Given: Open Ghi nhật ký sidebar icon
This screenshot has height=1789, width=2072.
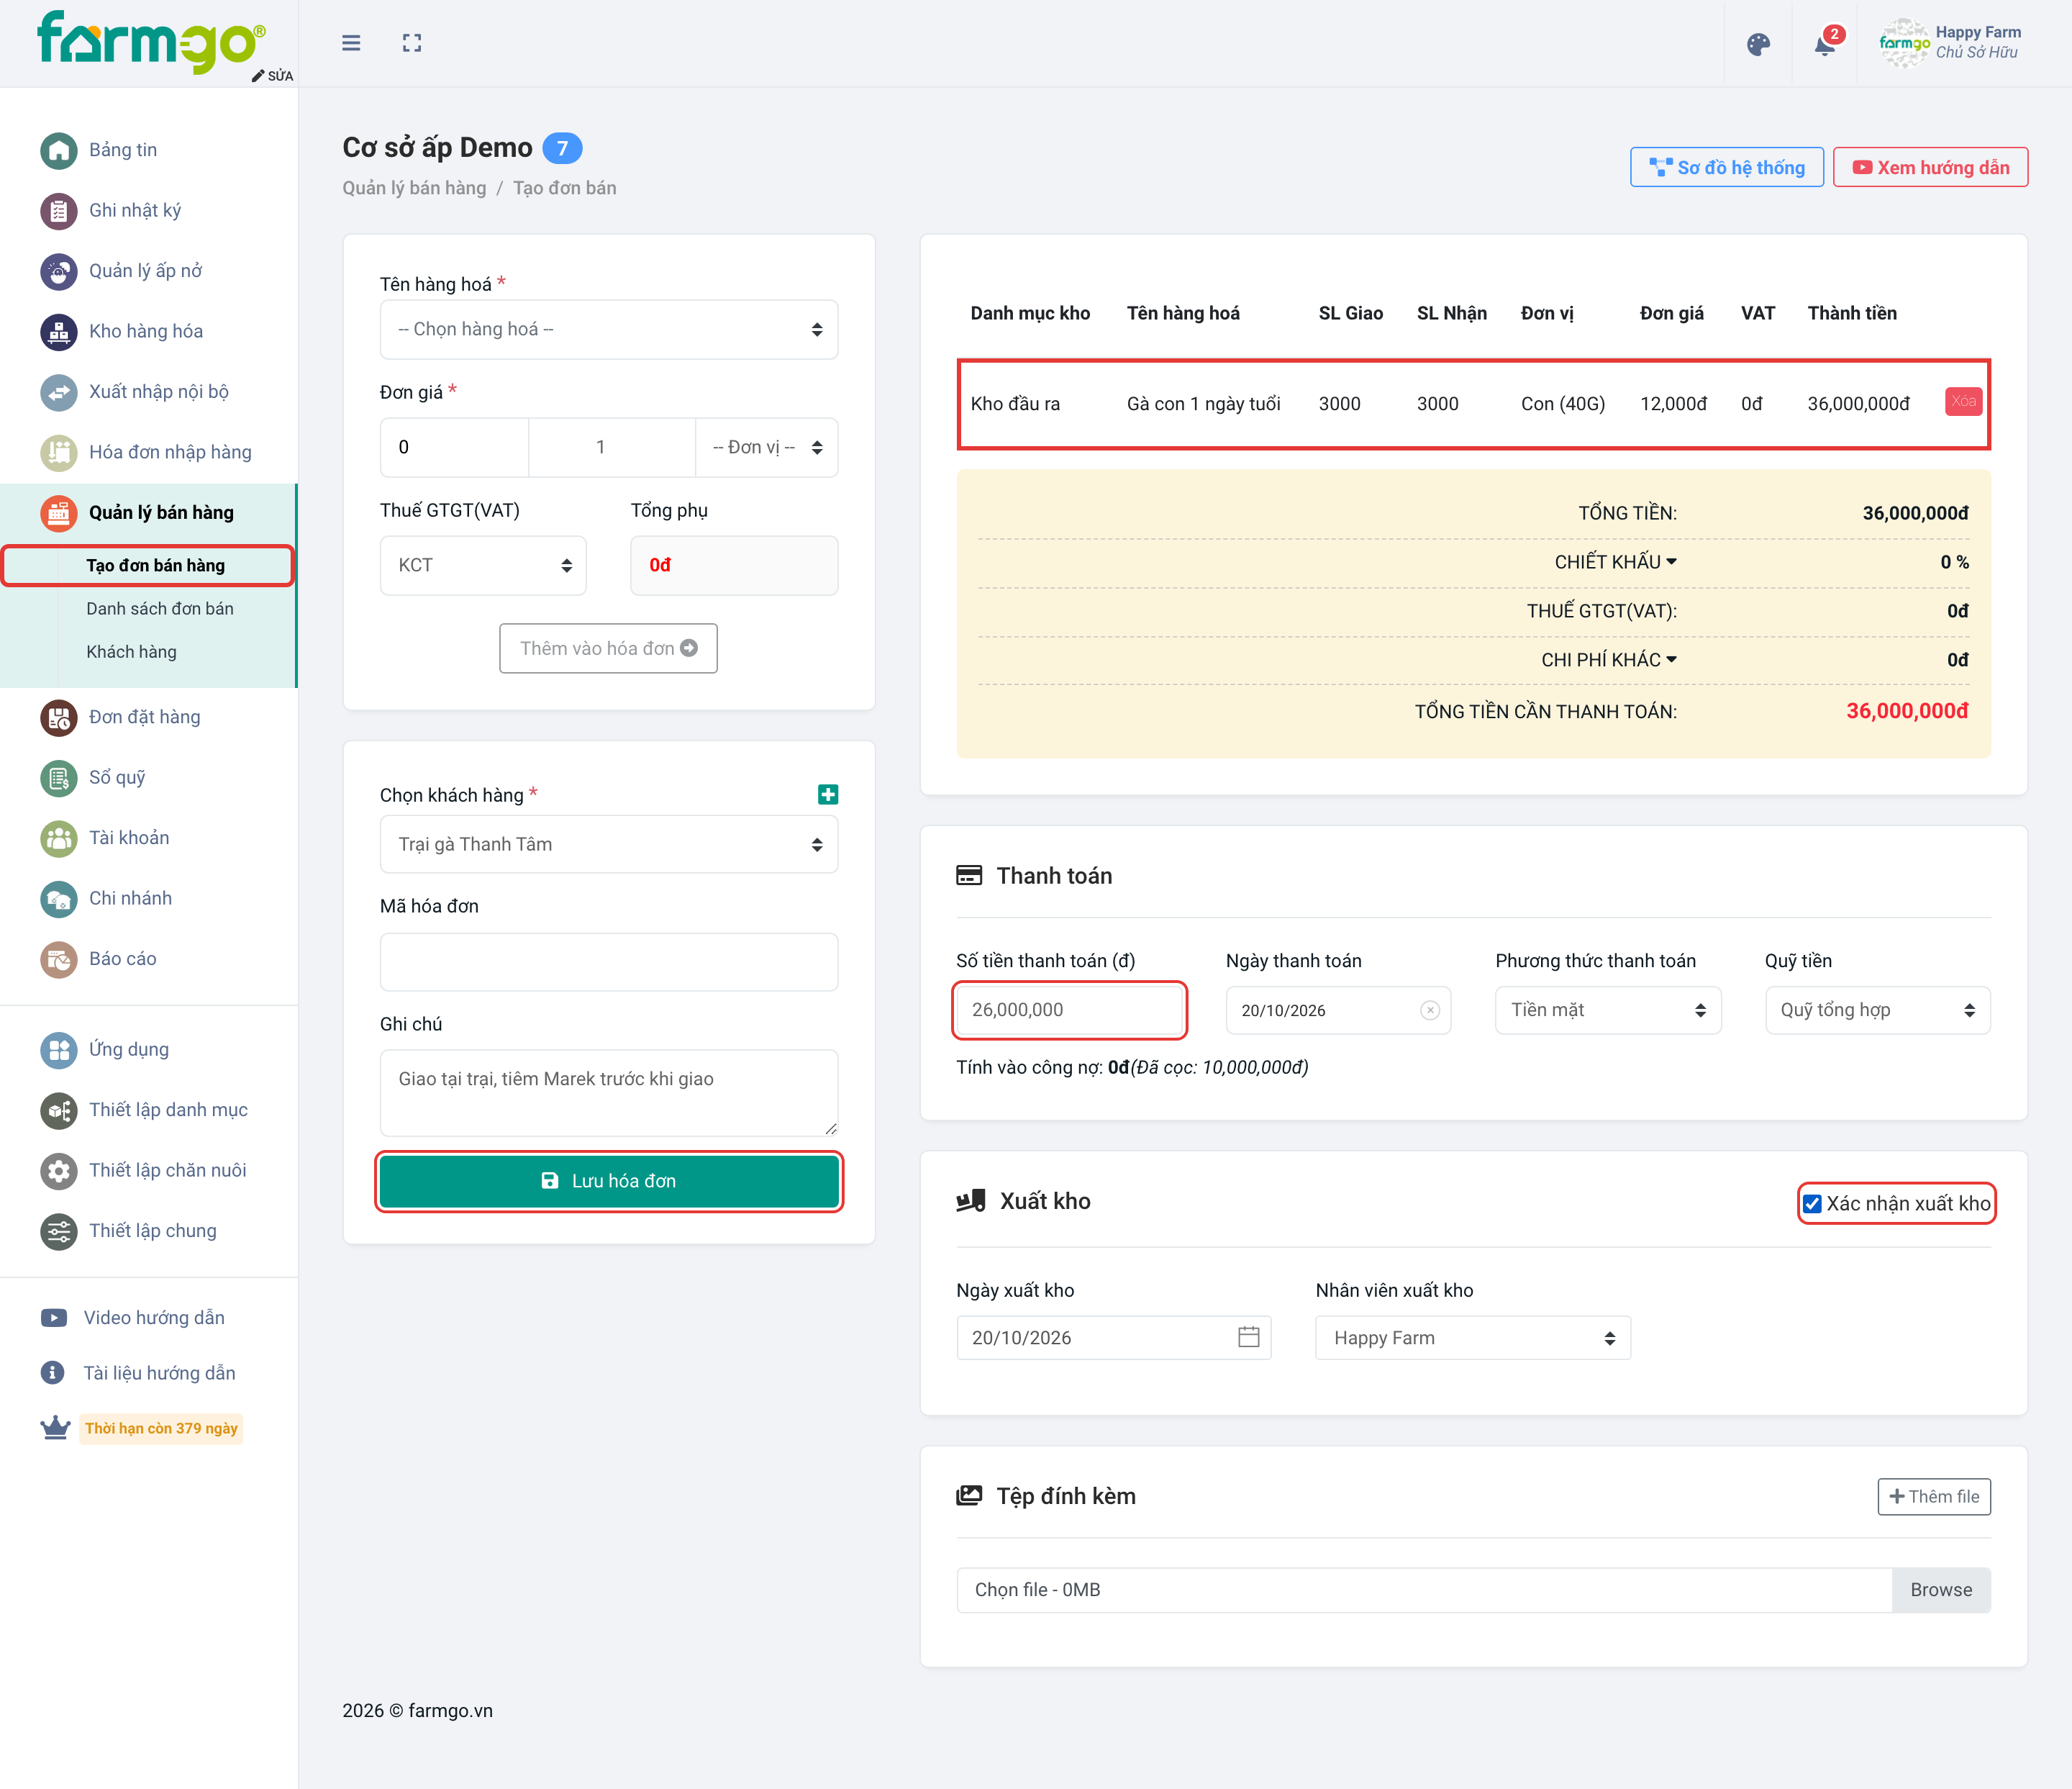Looking at the screenshot, I should click(59, 211).
